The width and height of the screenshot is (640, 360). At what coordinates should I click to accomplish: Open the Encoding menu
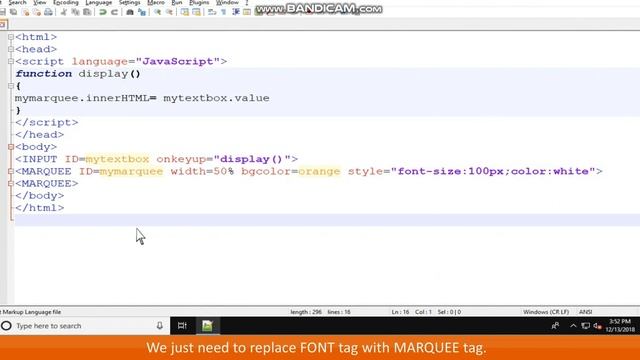[x=66, y=2]
